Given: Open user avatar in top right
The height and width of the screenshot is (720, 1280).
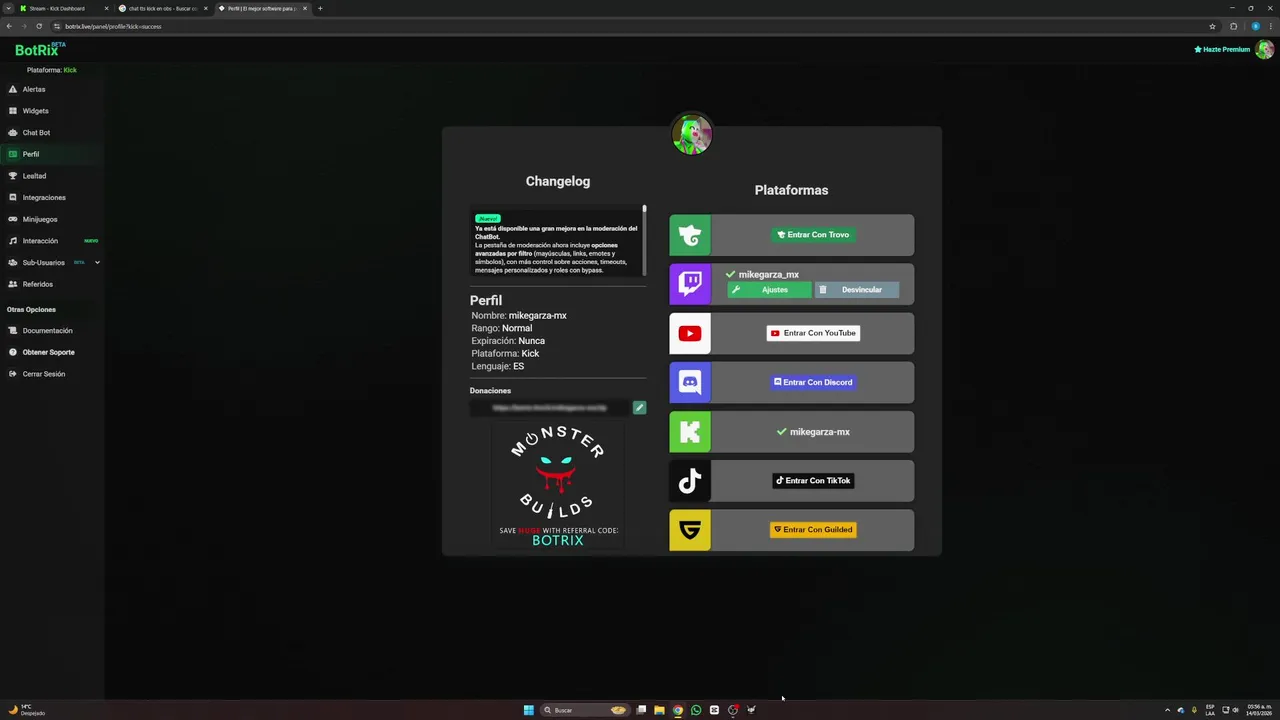Looking at the screenshot, I should pyautogui.click(x=1264, y=49).
